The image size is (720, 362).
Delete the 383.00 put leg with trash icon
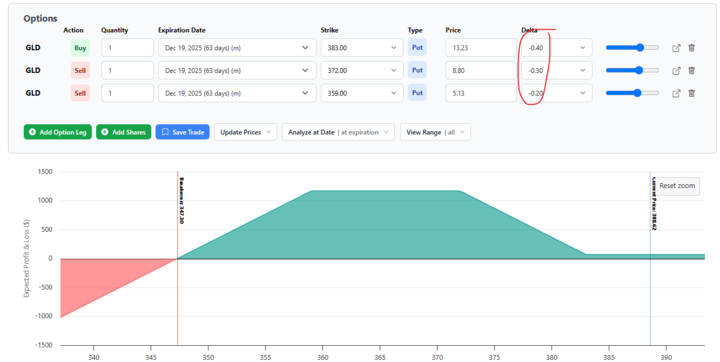(692, 48)
